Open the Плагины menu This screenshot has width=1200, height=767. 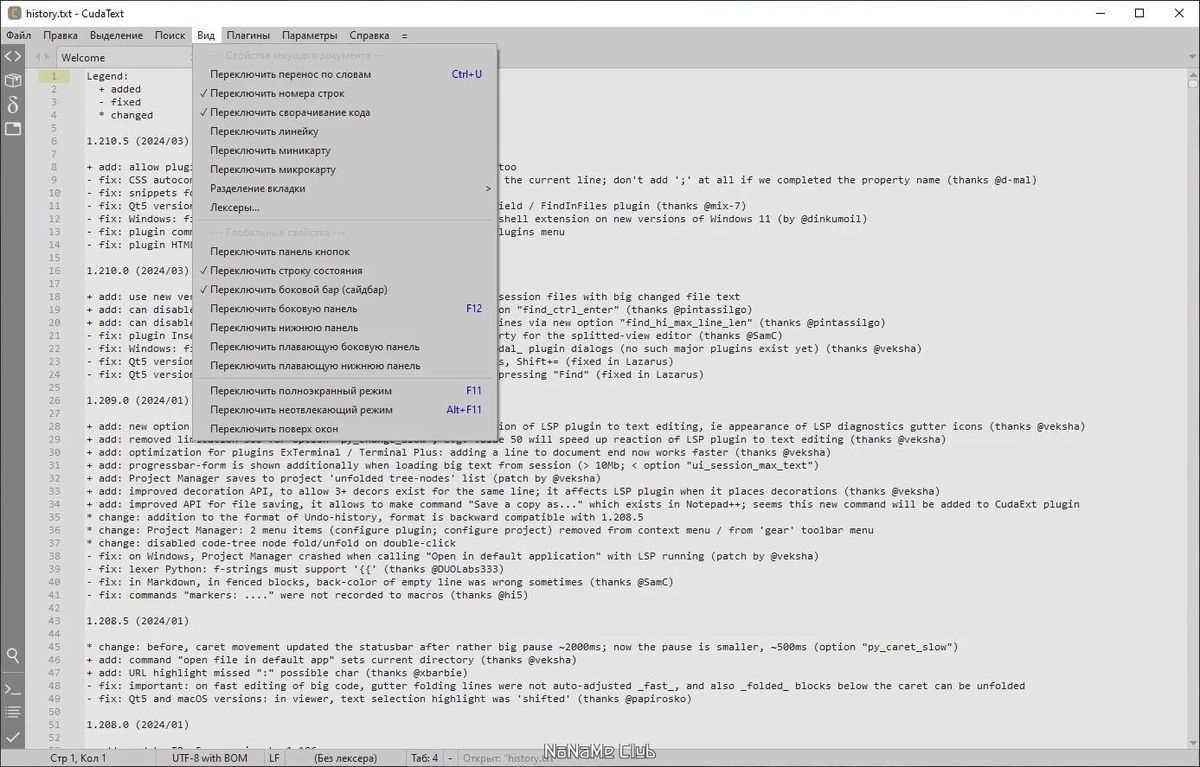click(248, 35)
